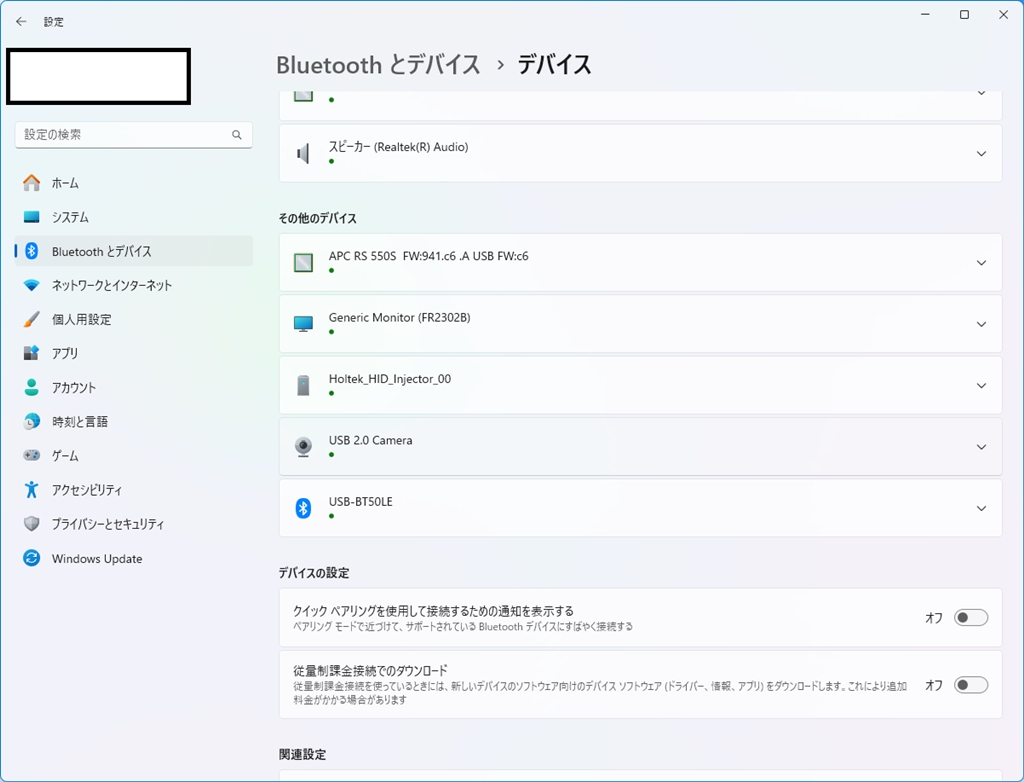Expand the APC RS 550S device entry
The height and width of the screenshot is (782, 1024).
[x=981, y=263]
